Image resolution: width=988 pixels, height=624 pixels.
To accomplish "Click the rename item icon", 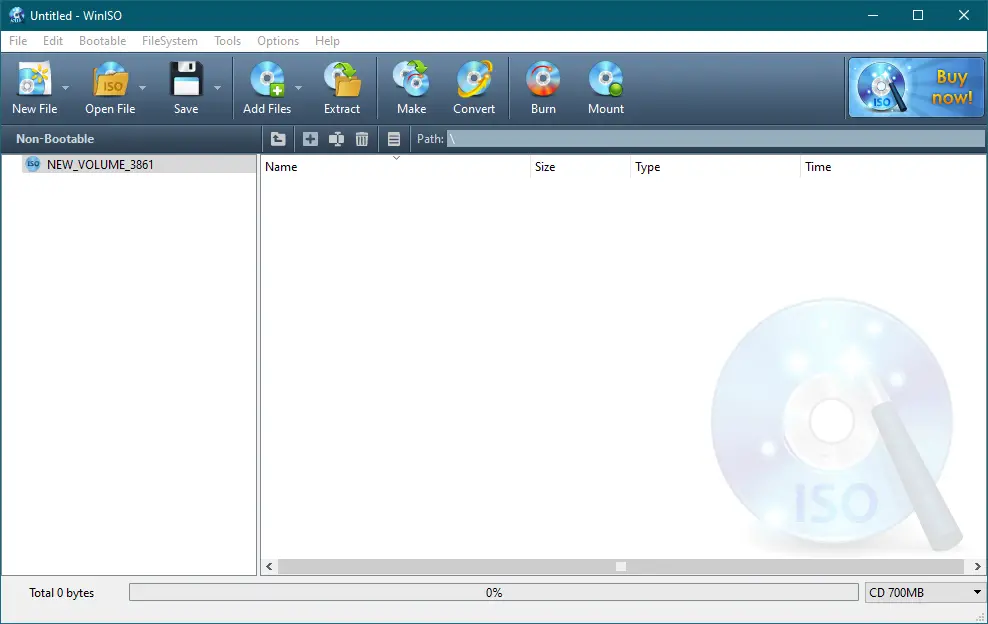I will pos(336,139).
